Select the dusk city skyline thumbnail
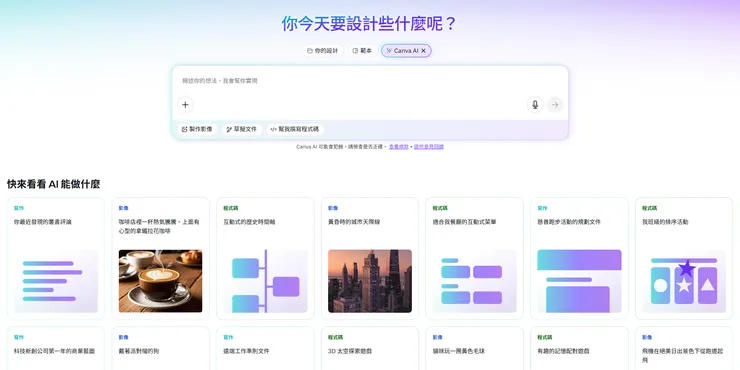Viewport: 740px width, 370px height. tap(370, 281)
